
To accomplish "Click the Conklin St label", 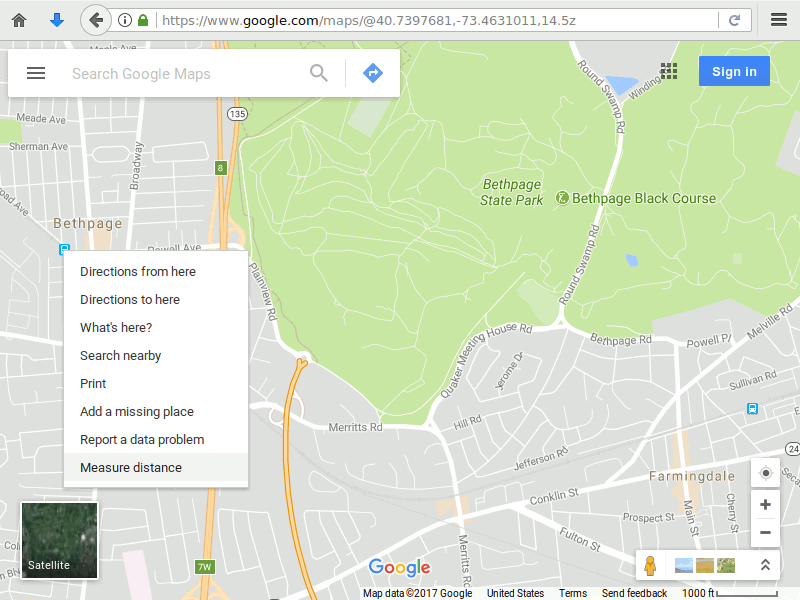I will (554, 496).
